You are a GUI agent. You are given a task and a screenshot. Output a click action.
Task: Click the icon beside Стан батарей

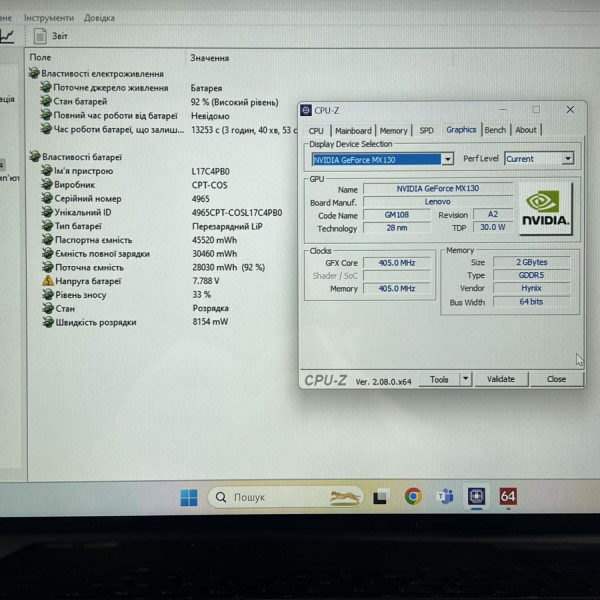point(46,101)
